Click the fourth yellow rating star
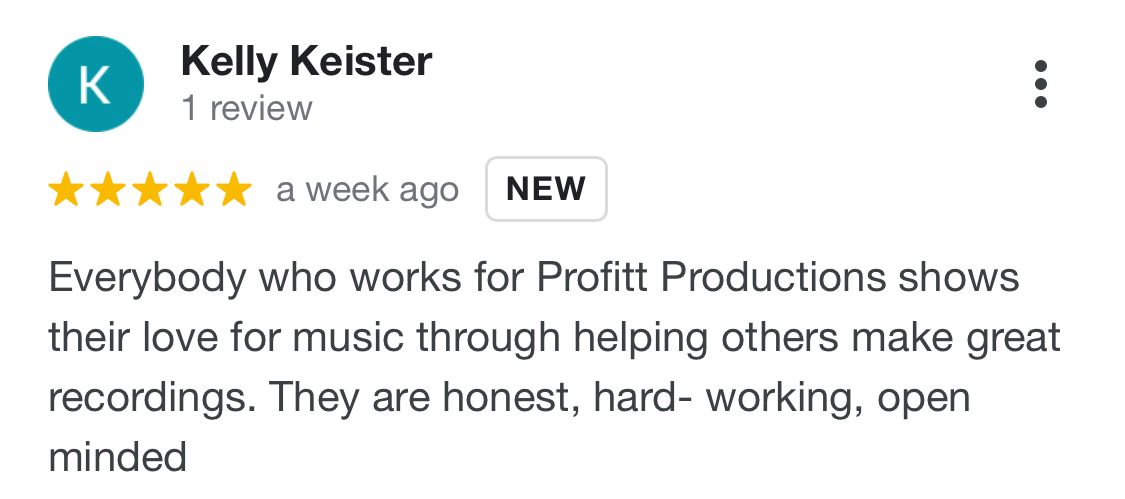Viewport: 1125px width, 499px height. point(190,189)
